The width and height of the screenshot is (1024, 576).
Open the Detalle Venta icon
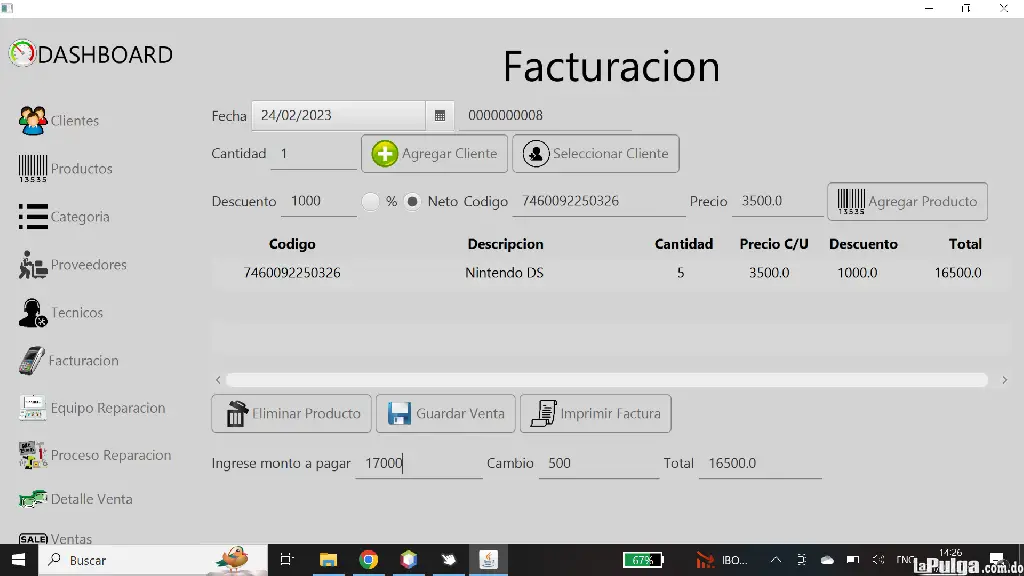33,500
